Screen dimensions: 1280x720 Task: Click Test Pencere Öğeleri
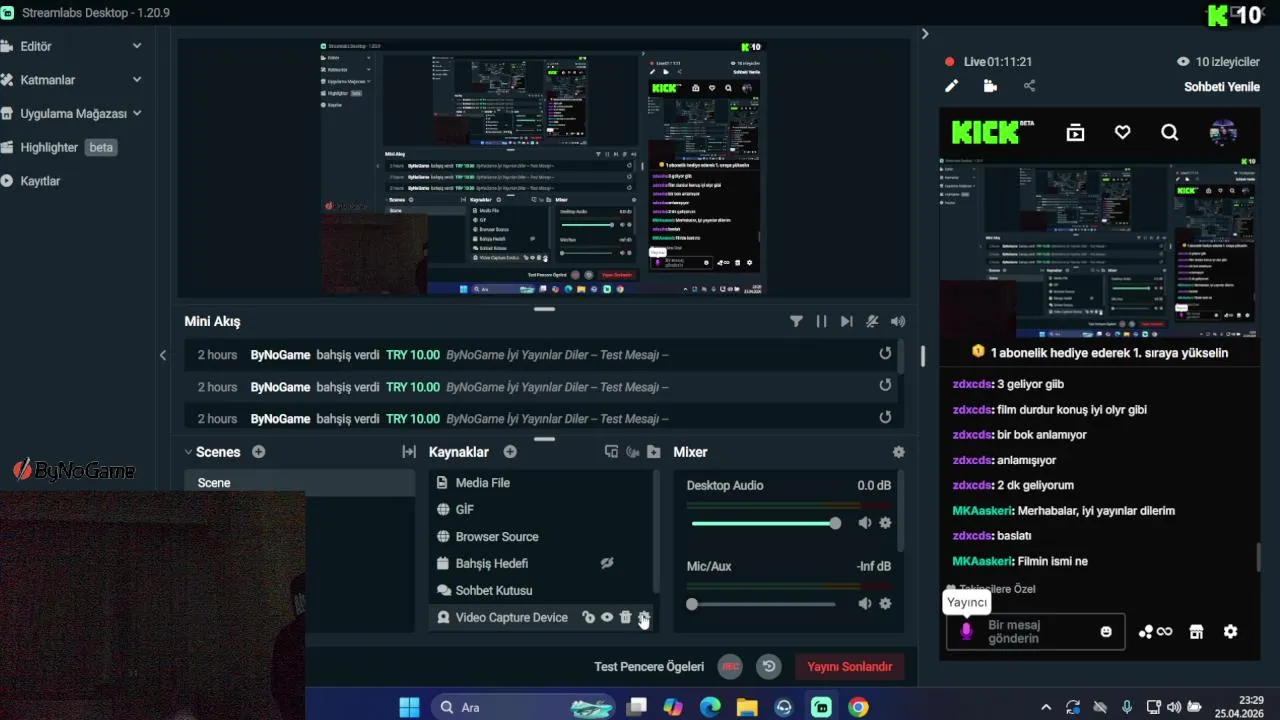pyautogui.click(x=649, y=667)
